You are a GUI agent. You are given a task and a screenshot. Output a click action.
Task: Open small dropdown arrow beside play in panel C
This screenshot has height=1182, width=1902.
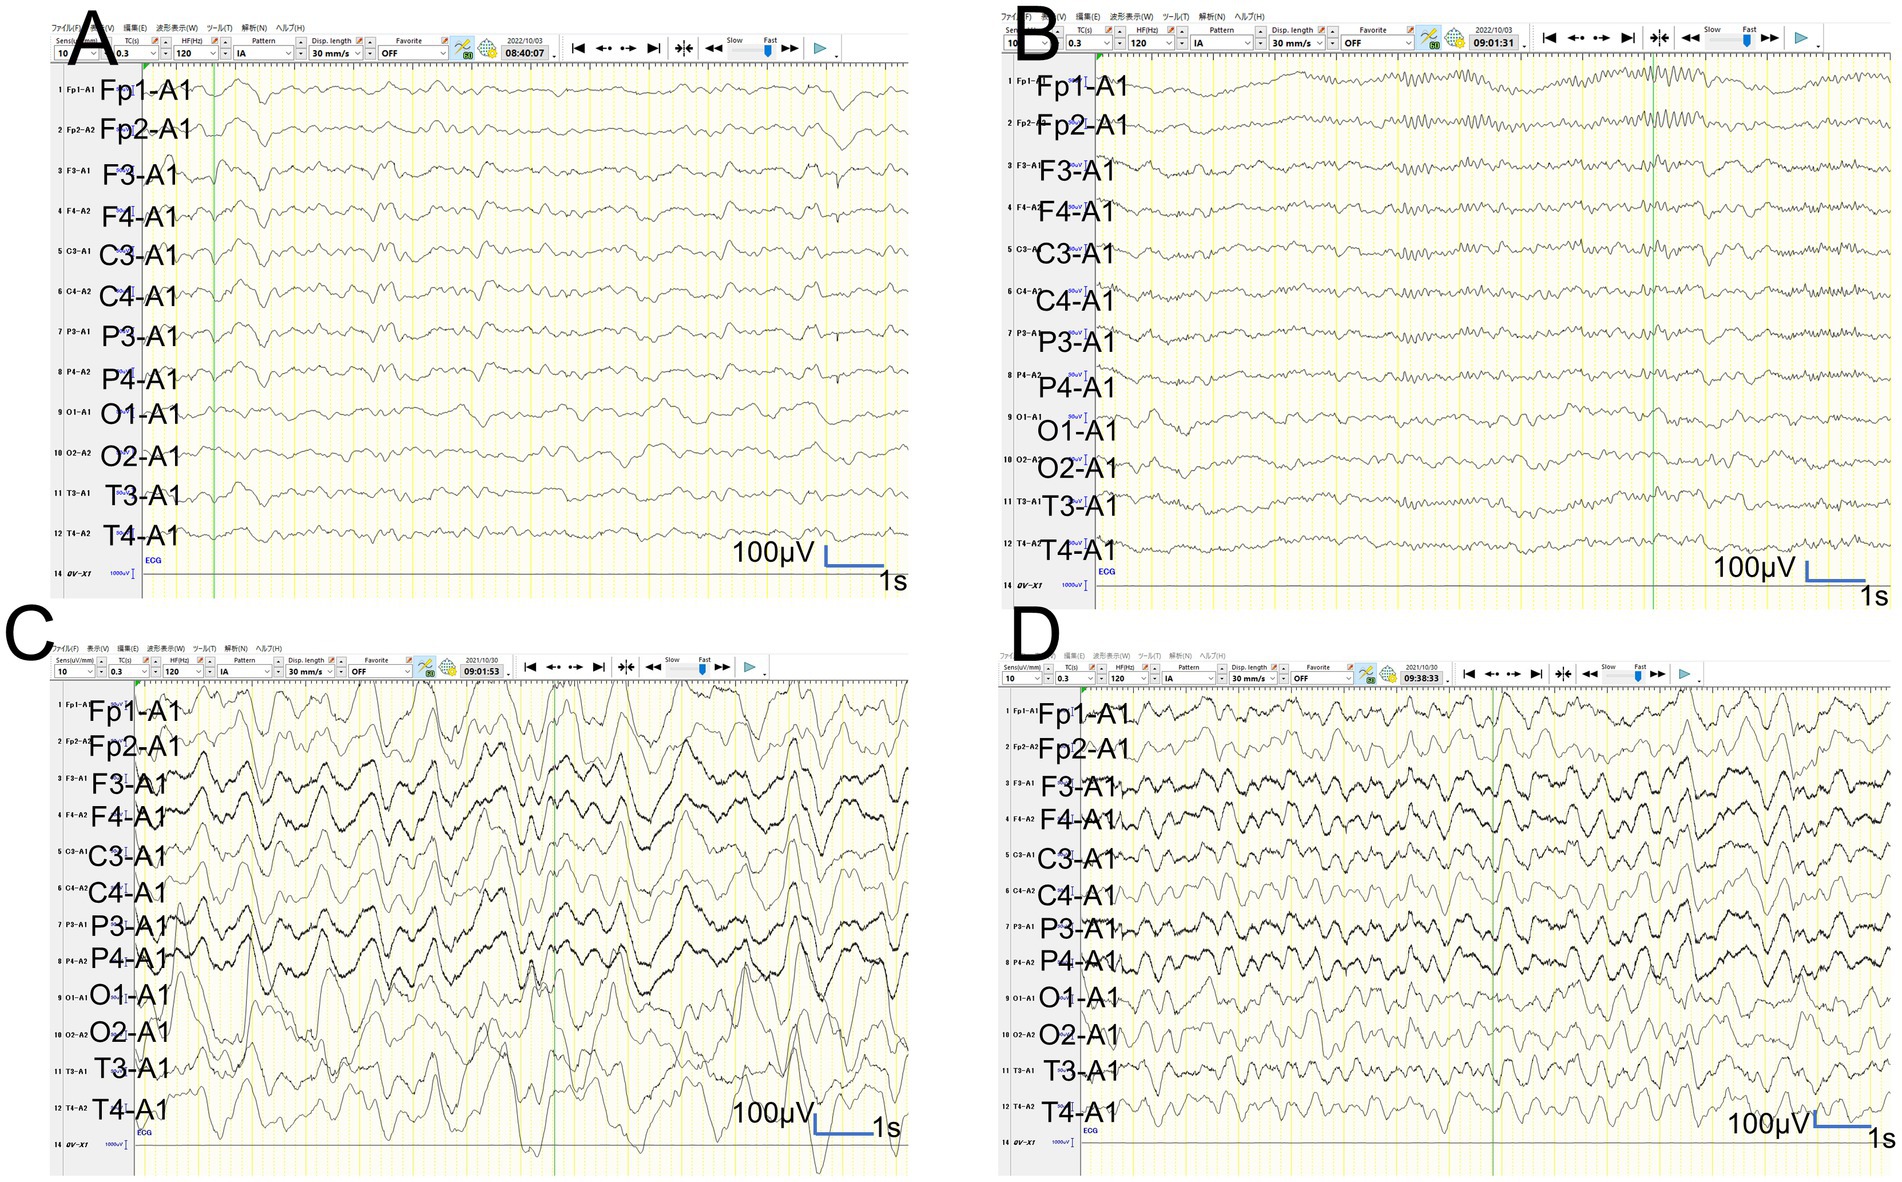pos(765,674)
